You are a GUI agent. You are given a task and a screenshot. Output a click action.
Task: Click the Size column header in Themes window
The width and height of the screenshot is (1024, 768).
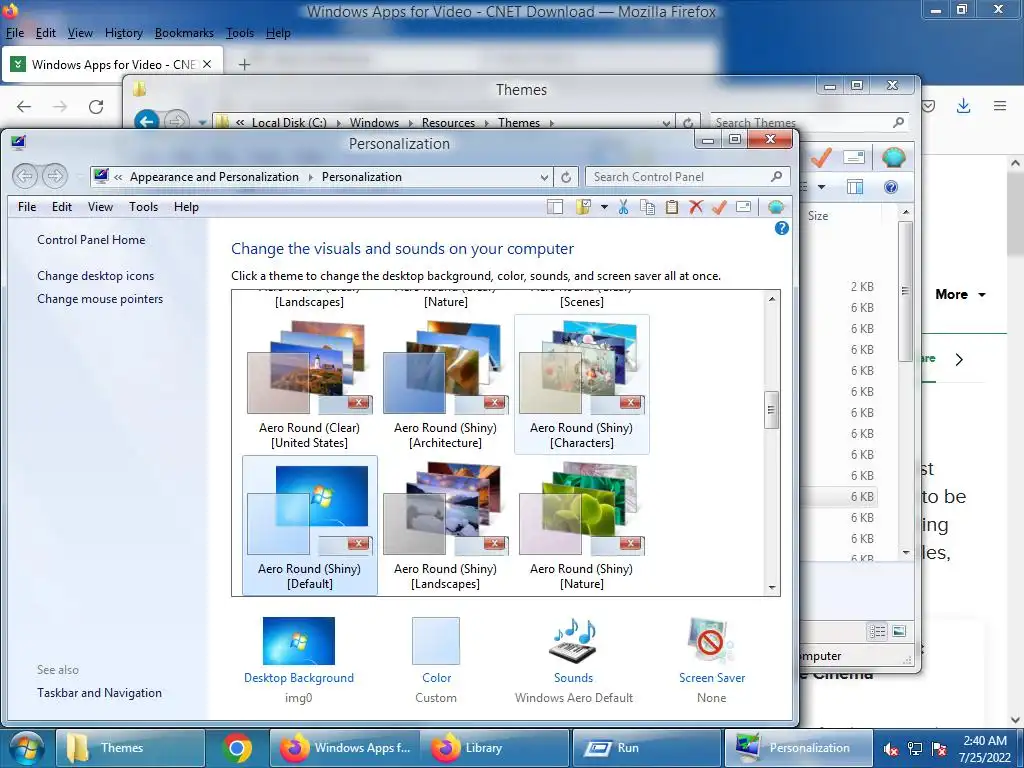[x=818, y=216]
